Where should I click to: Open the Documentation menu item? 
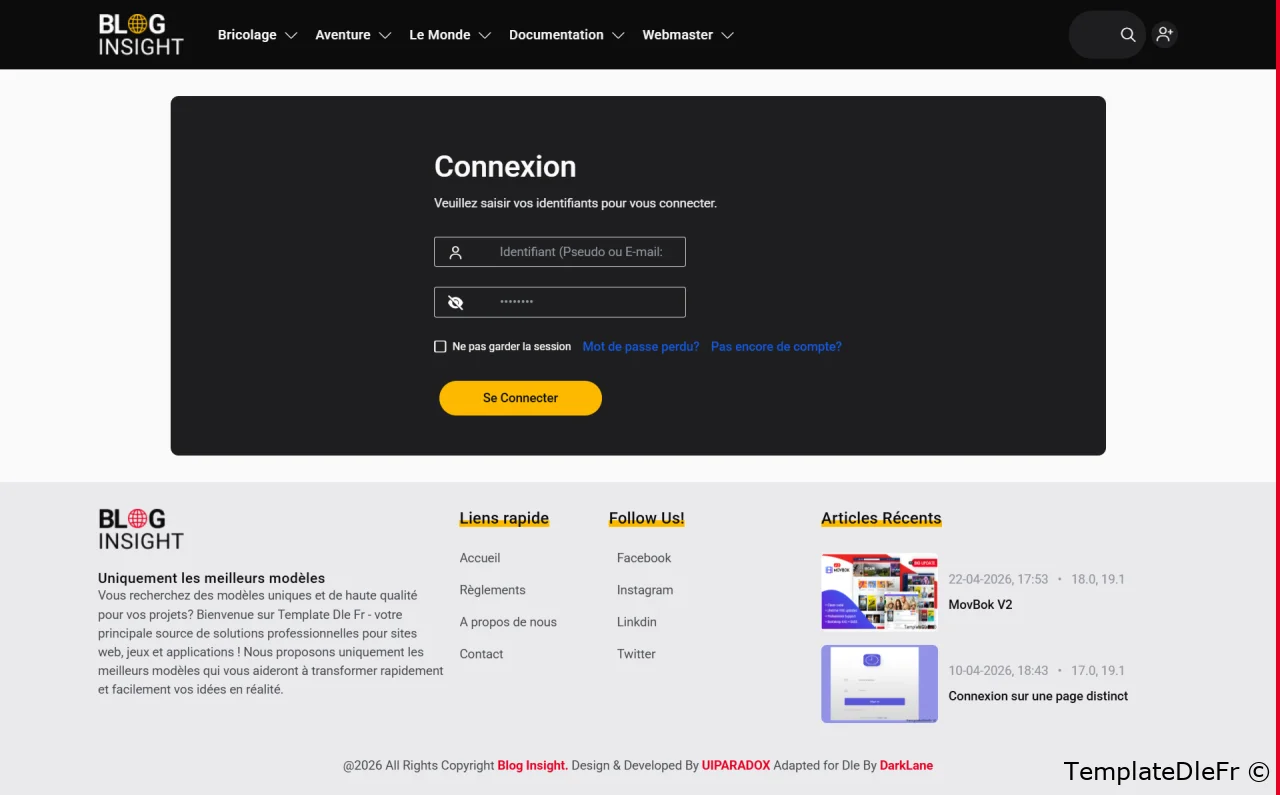click(566, 35)
